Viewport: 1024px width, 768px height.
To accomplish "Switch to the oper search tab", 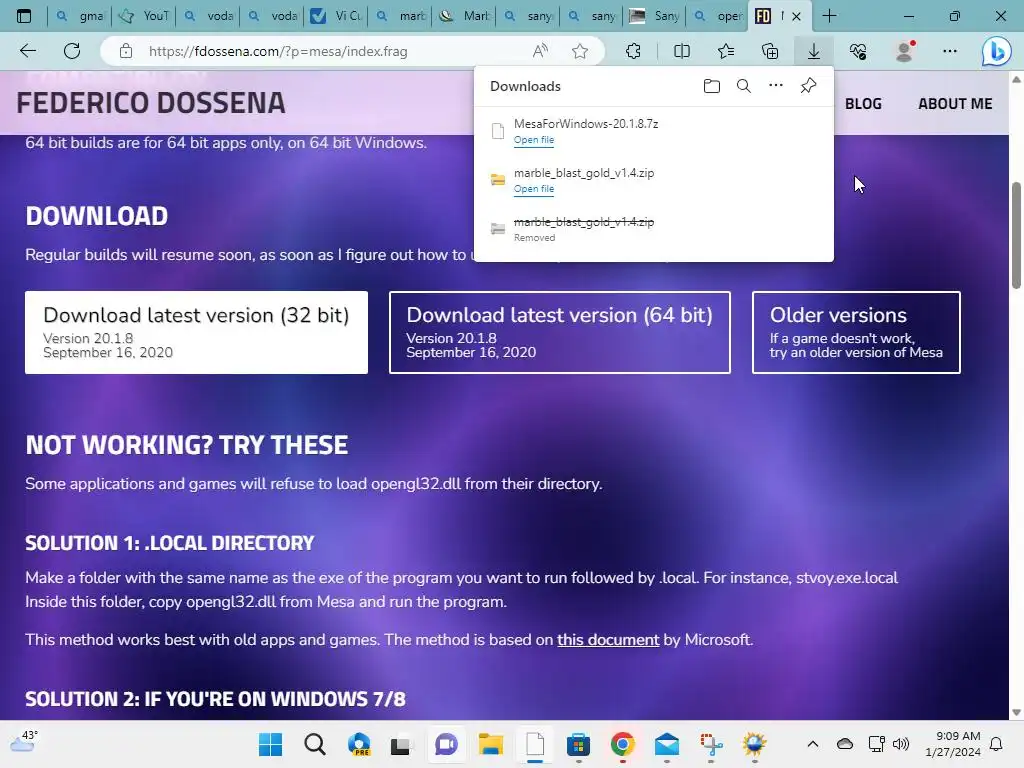I will (718, 16).
